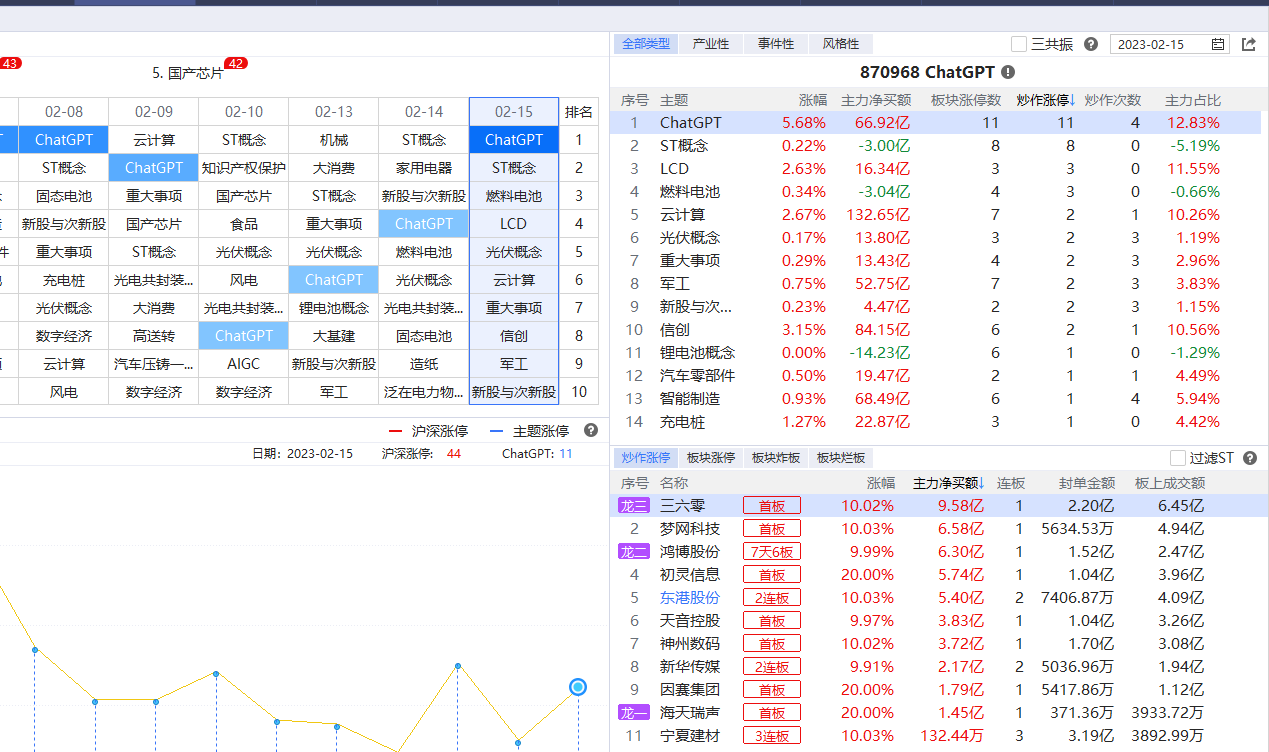The image size is (1269, 752).
Task: Sort stocks by 板上成交额 header
Action: [1170, 483]
